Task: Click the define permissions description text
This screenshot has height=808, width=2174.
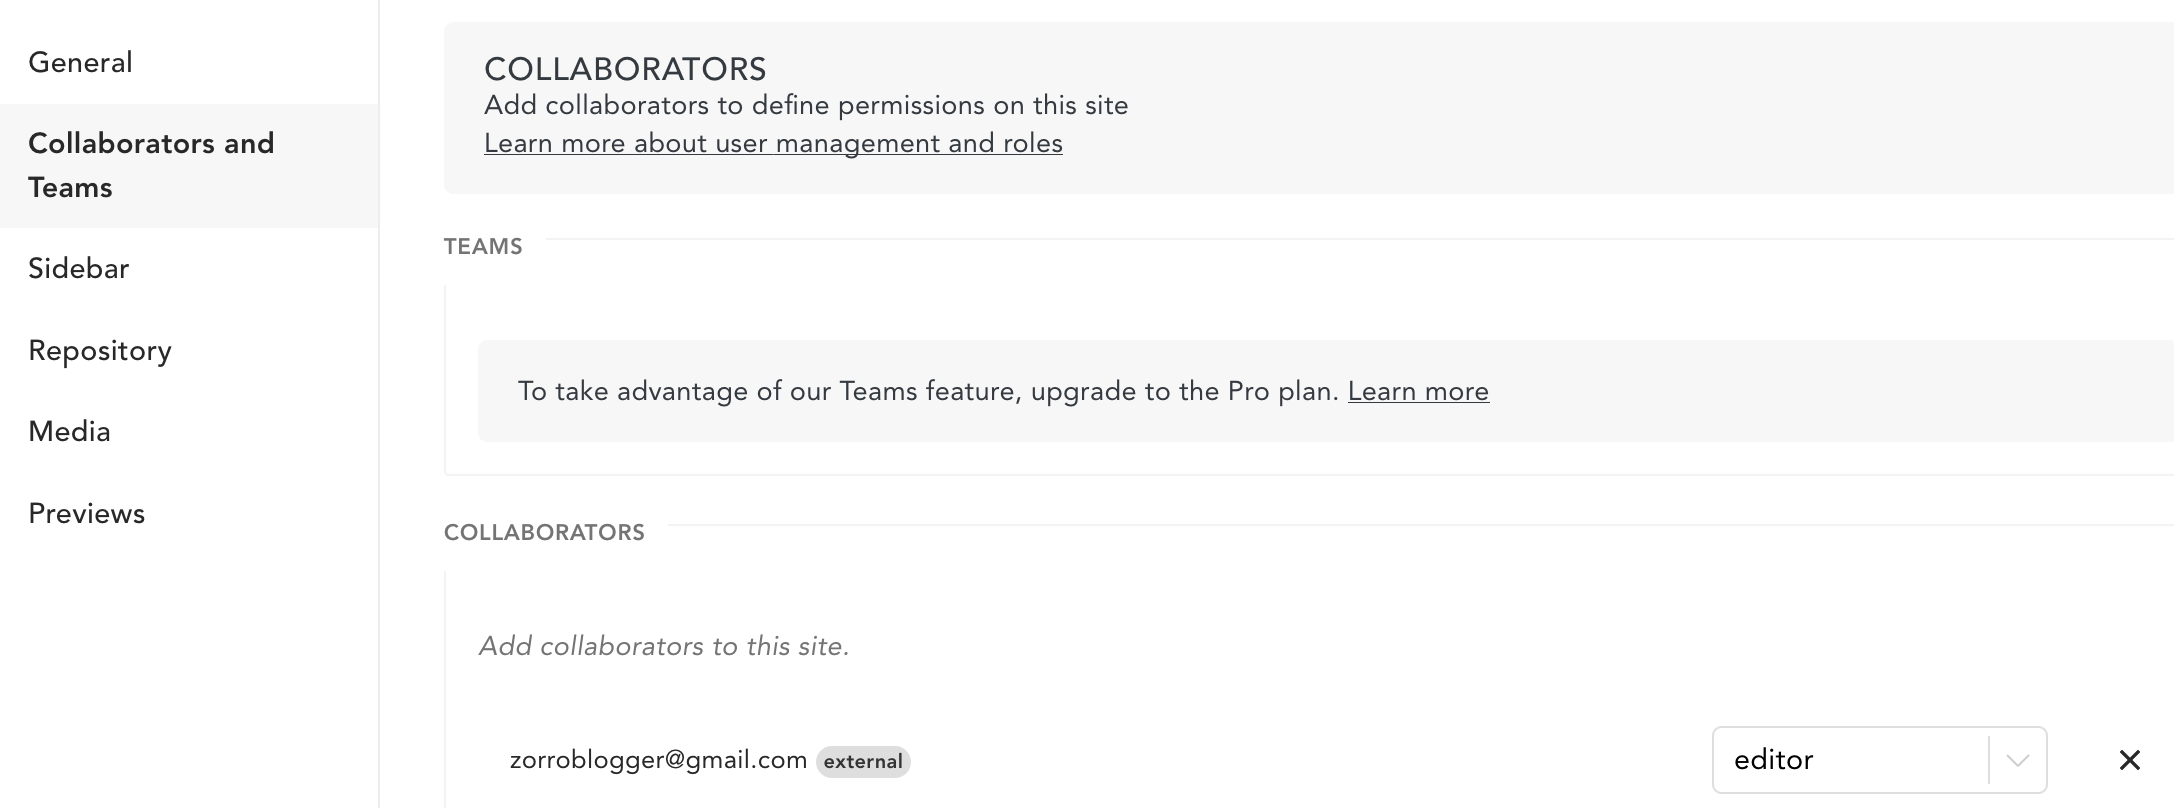Action: pyautogui.click(x=806, y=105)
